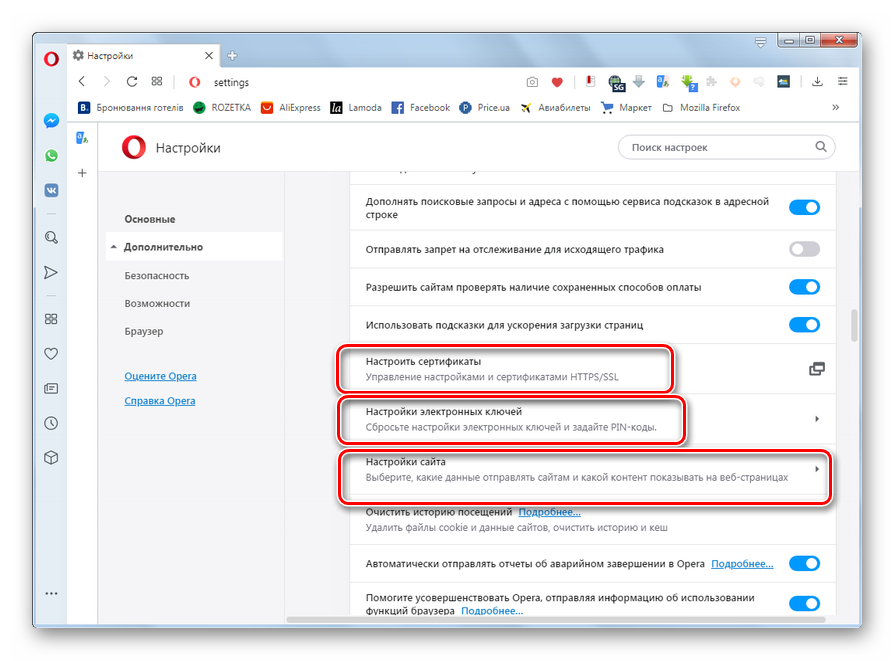Open the Opera main menu logo
895x661 pixels.
point(51,59)
